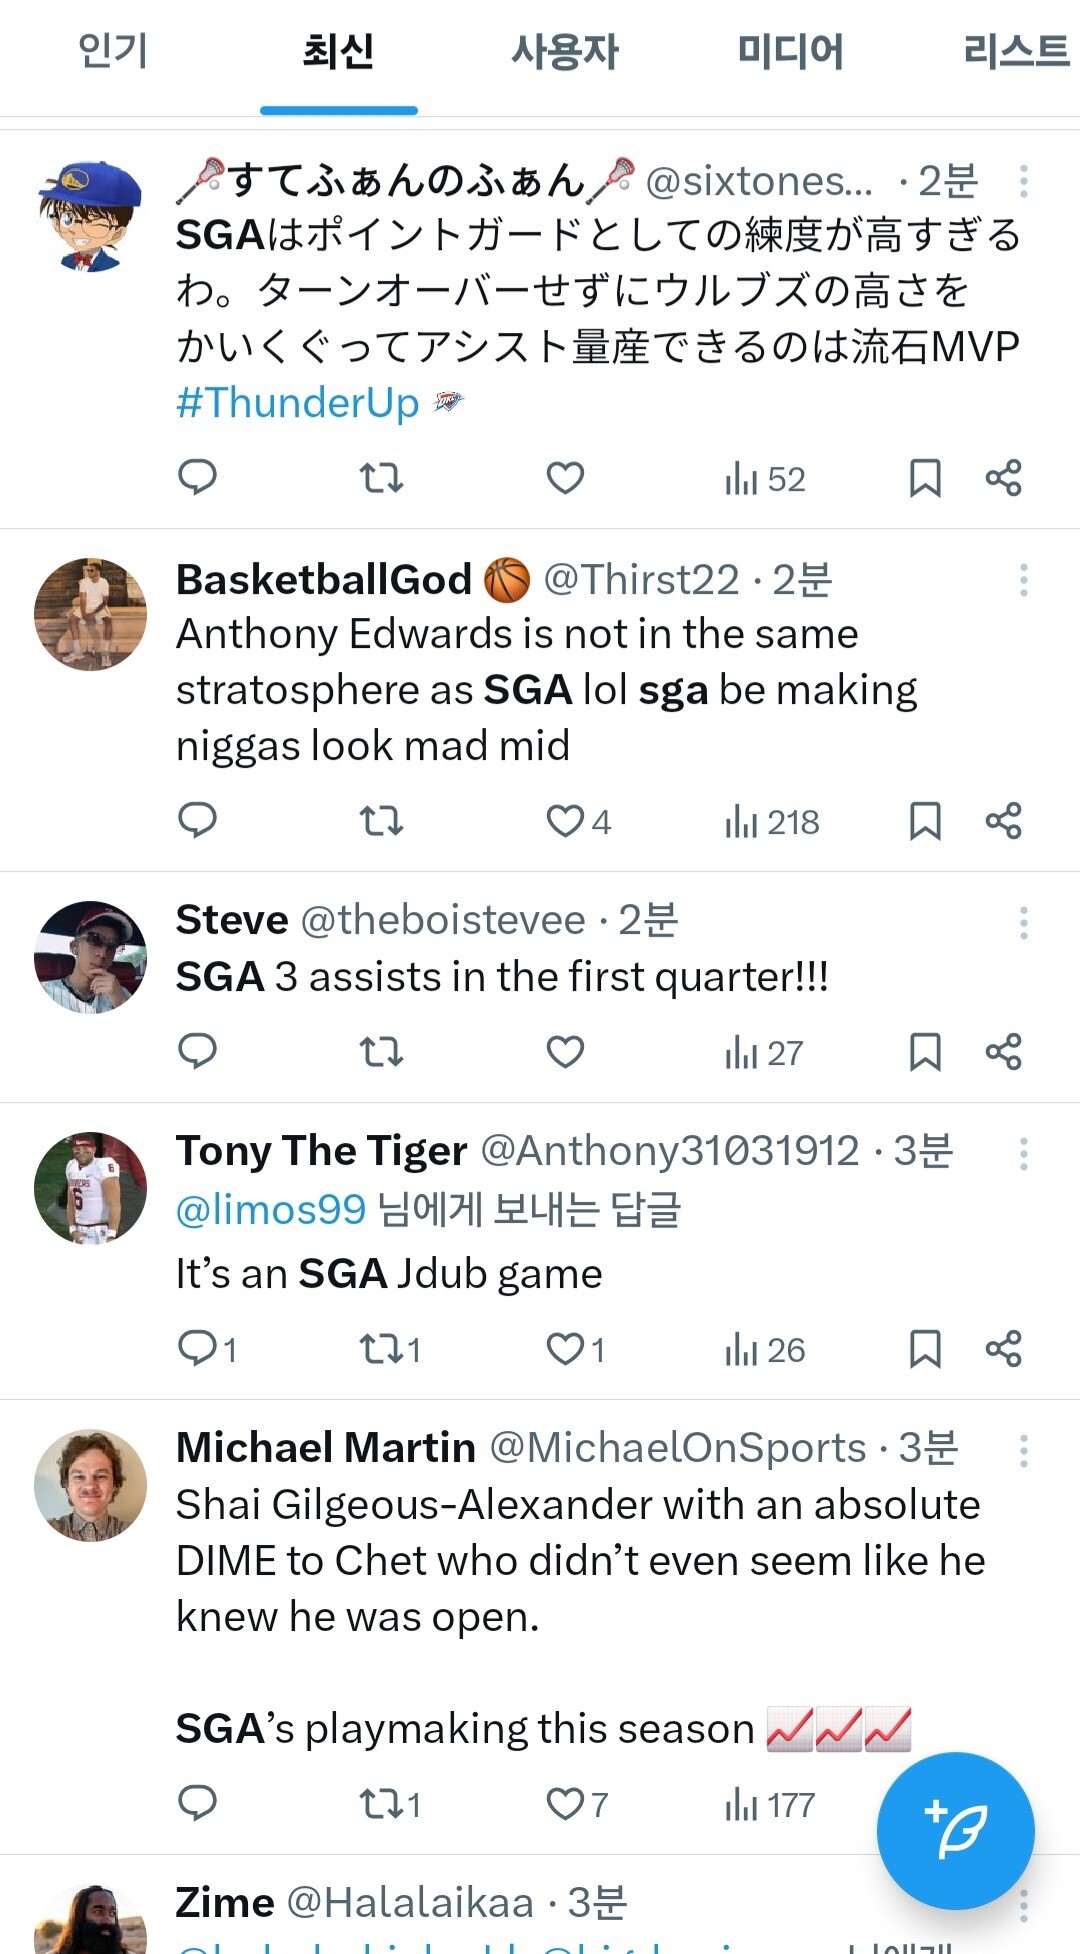1080x1954 pixels.
Task: Switch to the 사용자 tab
Action: [x=565, y=52]
